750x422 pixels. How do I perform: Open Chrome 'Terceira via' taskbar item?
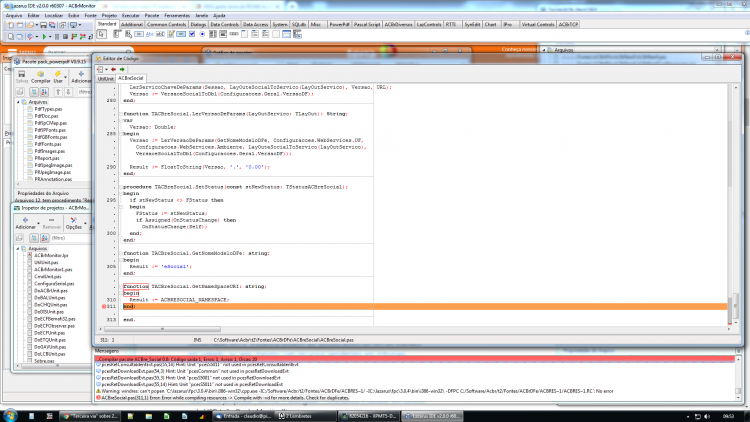click(x=89, y=416)
